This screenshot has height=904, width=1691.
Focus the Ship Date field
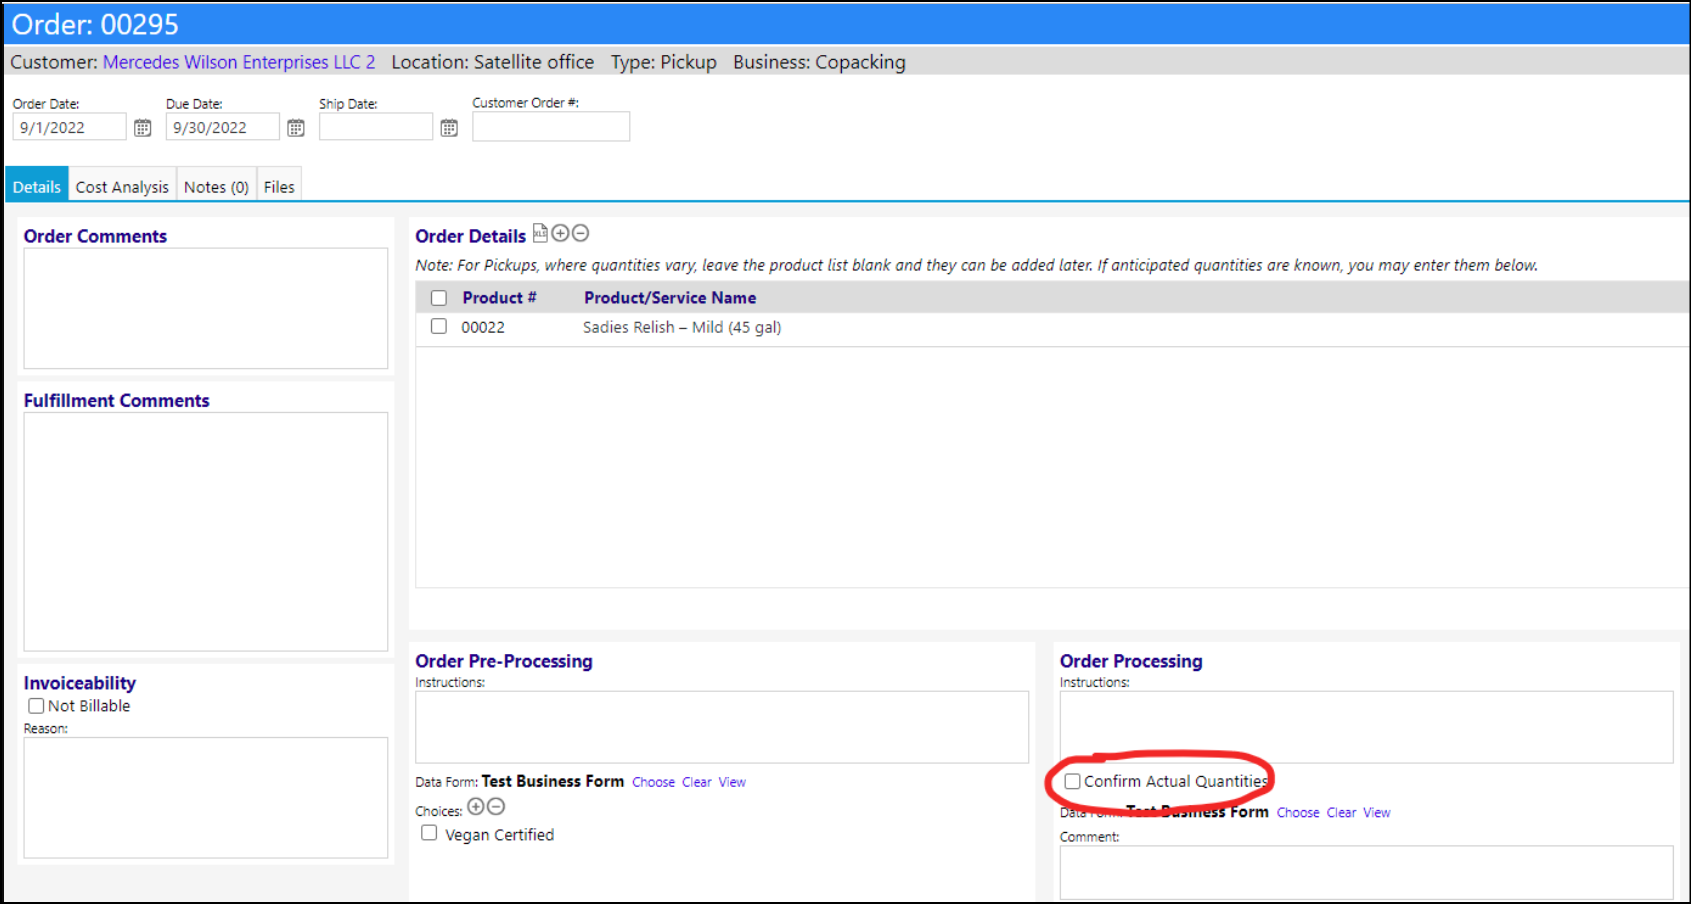[376, 127]
